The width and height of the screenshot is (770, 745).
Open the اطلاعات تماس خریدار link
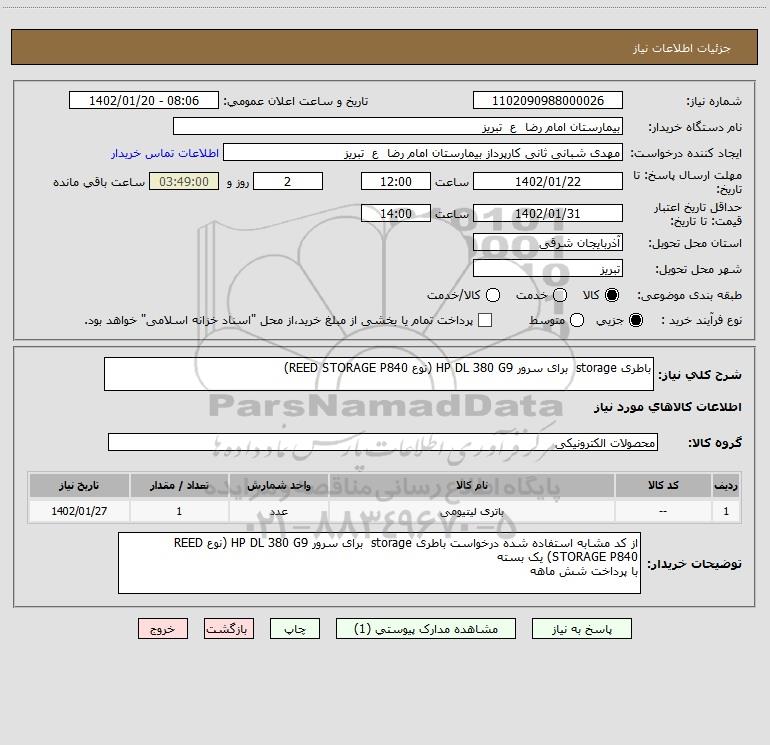coord(165,153)
